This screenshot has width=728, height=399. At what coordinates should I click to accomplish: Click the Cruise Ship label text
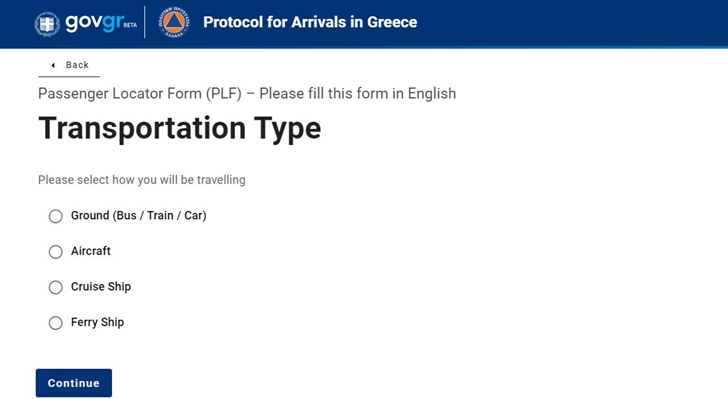(101, 287)
